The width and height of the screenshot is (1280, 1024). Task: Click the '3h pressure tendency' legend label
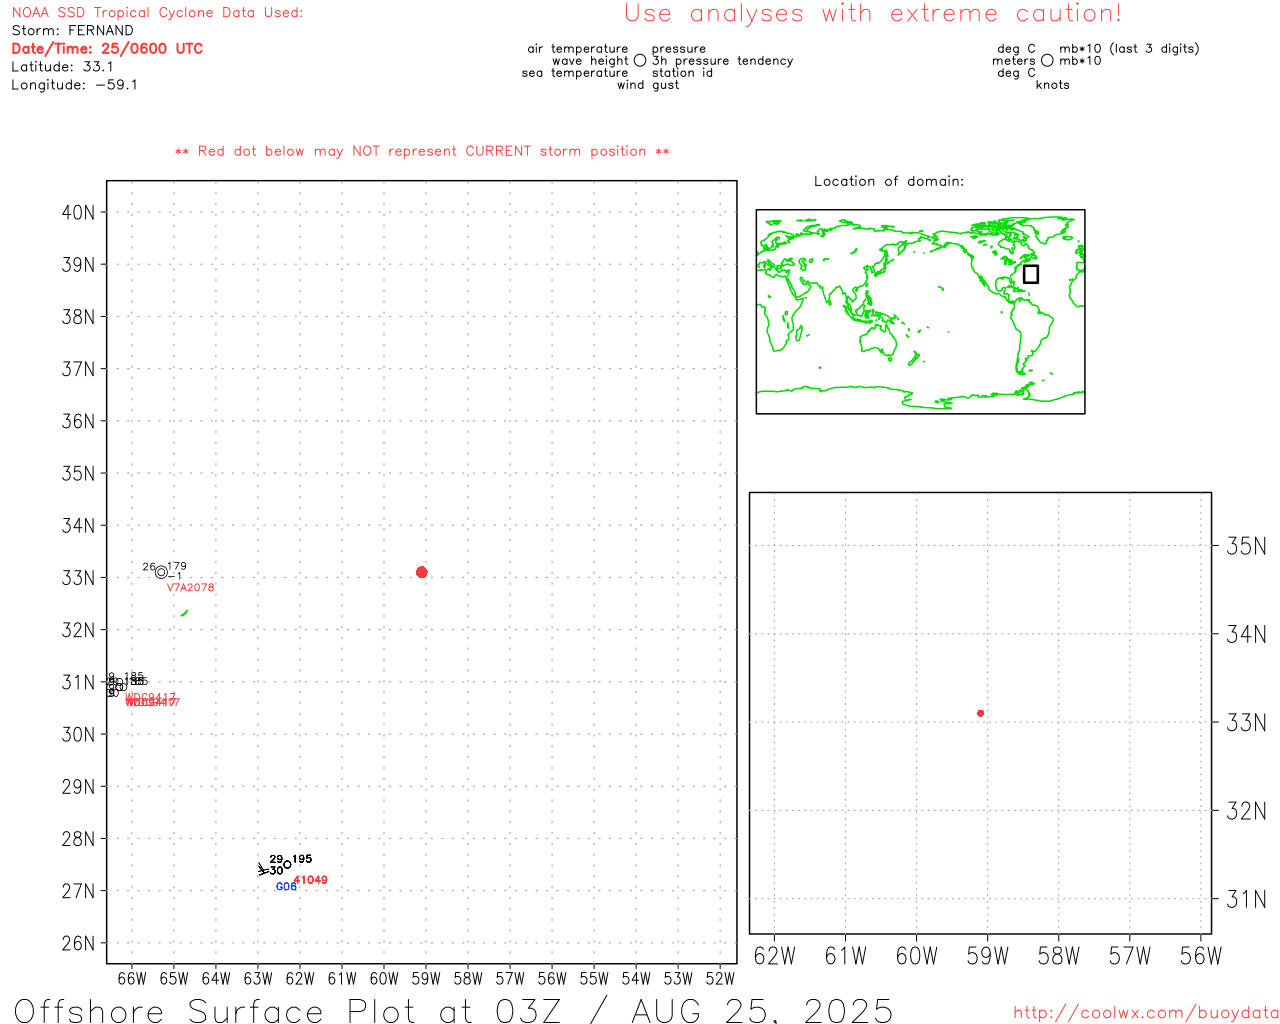tap(722, 61)
